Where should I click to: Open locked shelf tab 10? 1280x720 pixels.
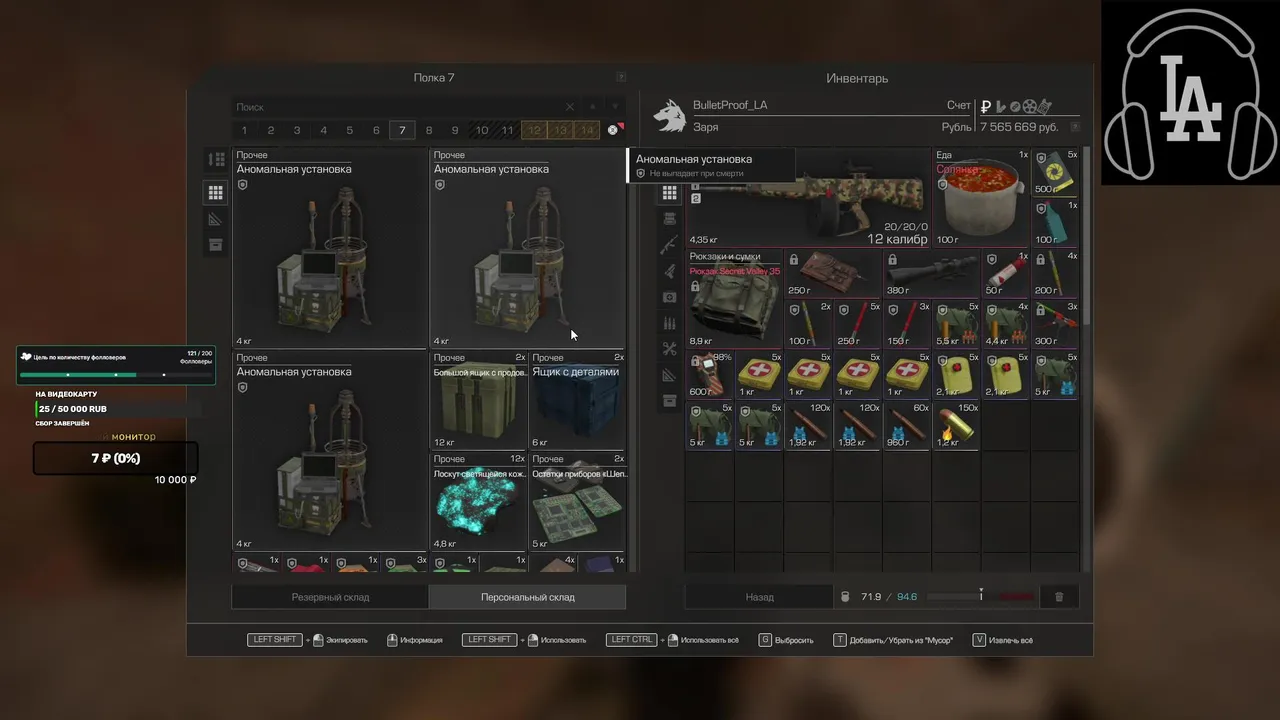[482, 130]
